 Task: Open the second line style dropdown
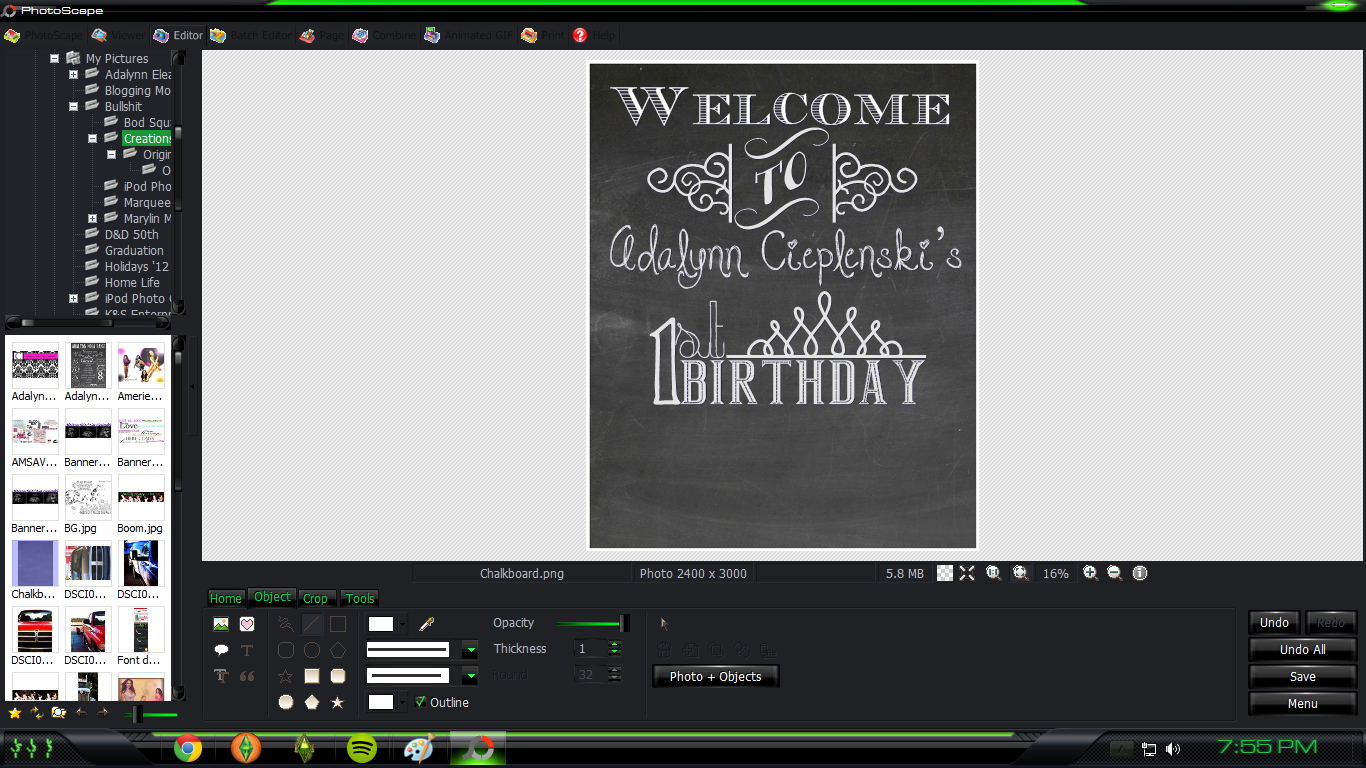(470, 676)
